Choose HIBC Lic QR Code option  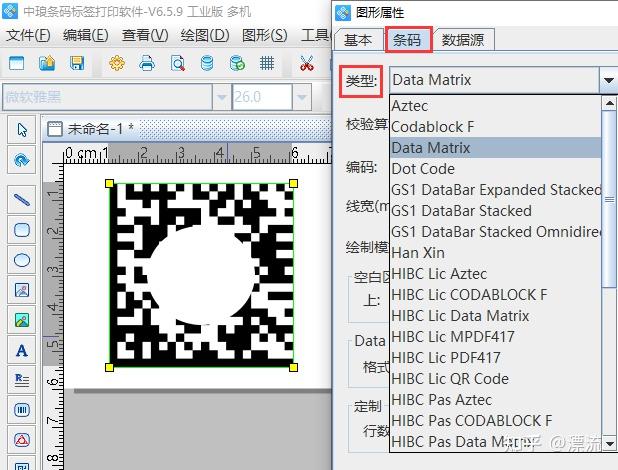pos(495,379)
